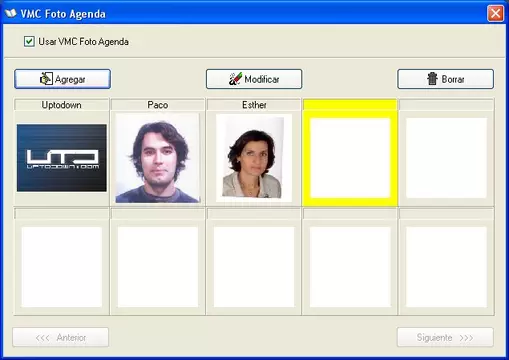Select the empty photo slot below Uptodown
The width and height of the screenshot is (509, 360).
62,267
